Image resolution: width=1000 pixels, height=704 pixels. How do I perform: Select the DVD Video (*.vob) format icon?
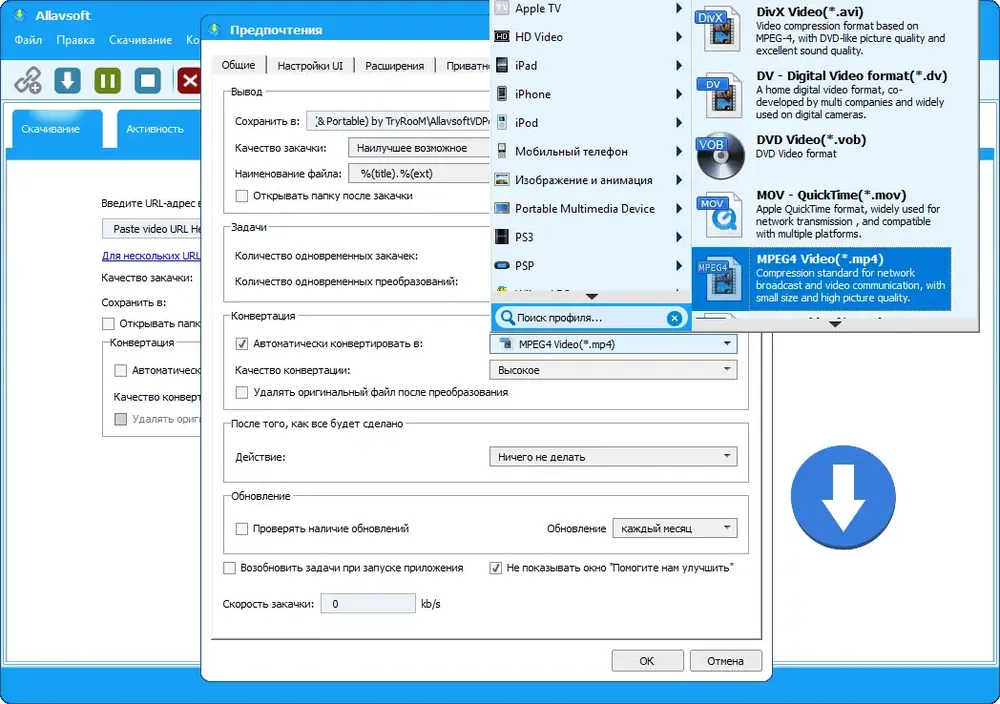(x=720, y=155)
